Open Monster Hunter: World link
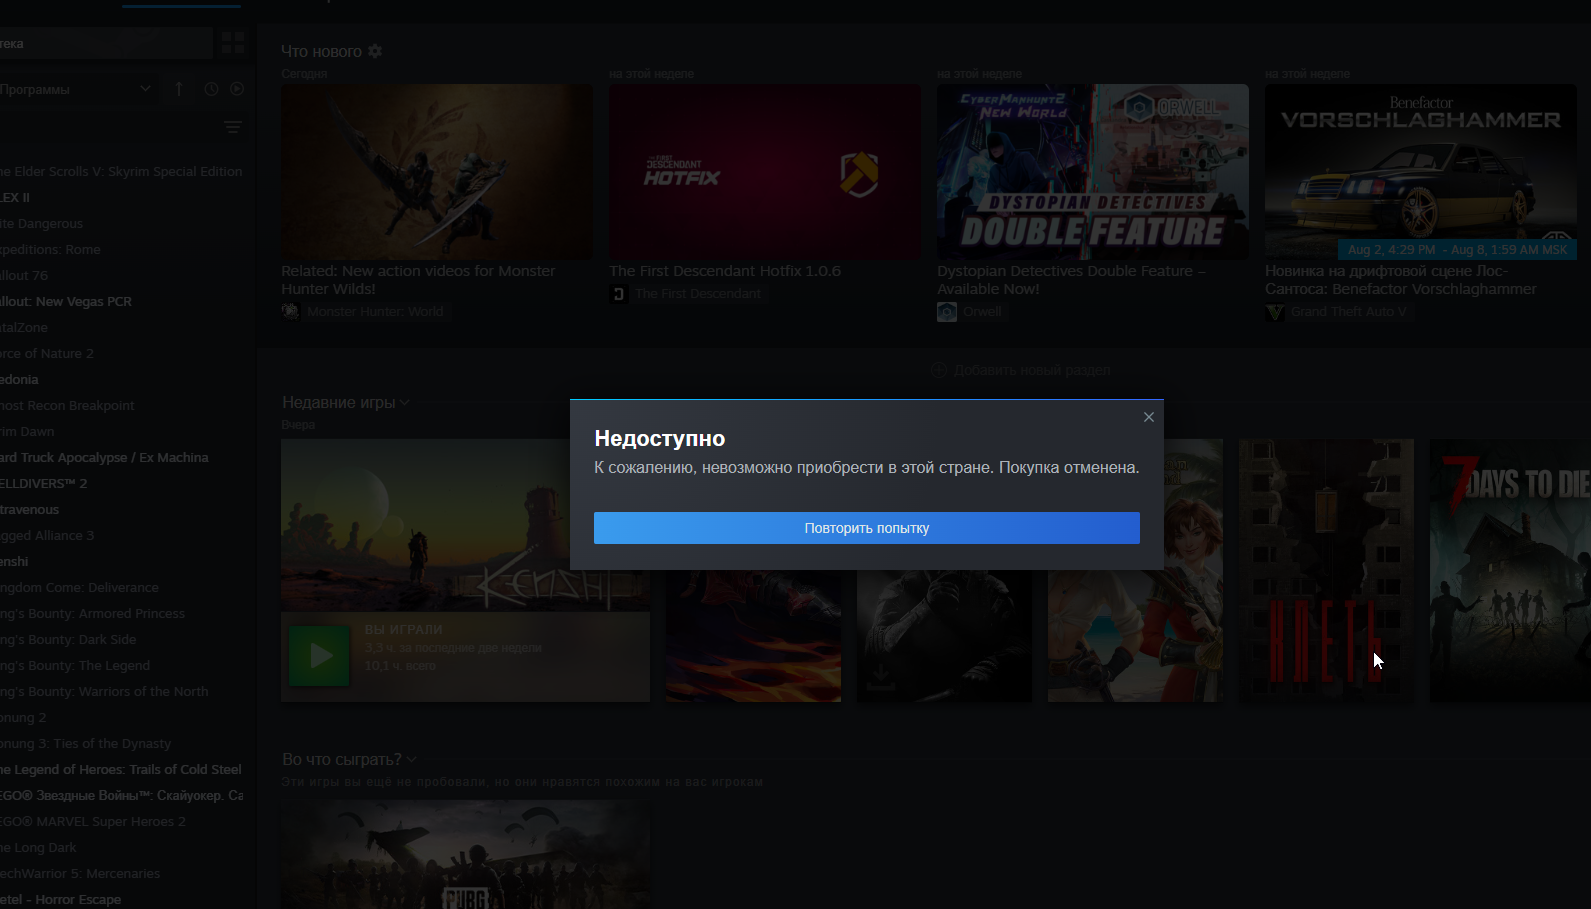The width and height of the screenshot is (1591, 909). 375,312
